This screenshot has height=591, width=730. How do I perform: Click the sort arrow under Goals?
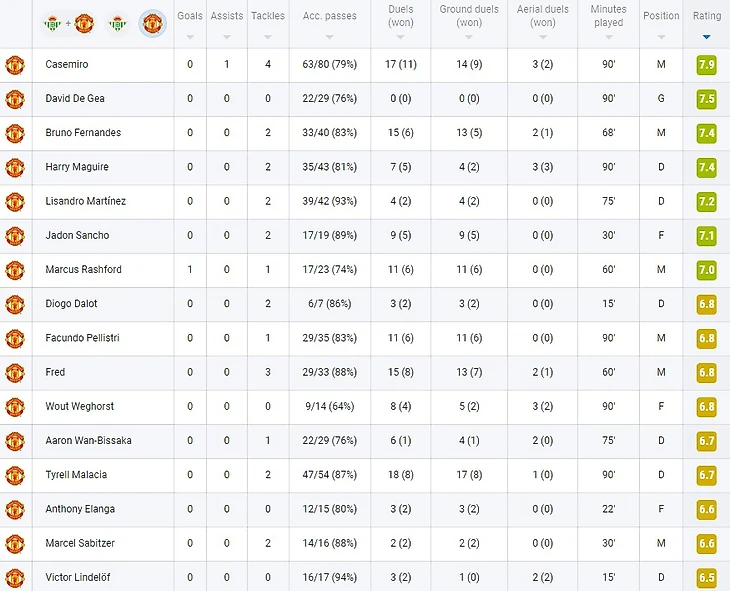190,38
